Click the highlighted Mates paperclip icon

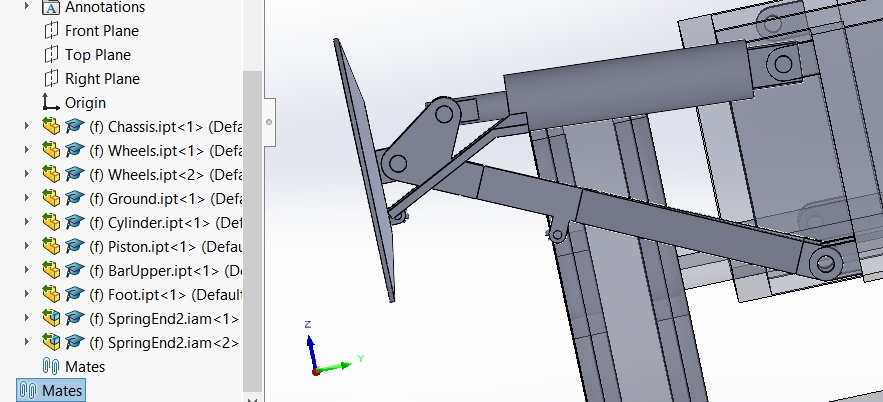point(28,390)
